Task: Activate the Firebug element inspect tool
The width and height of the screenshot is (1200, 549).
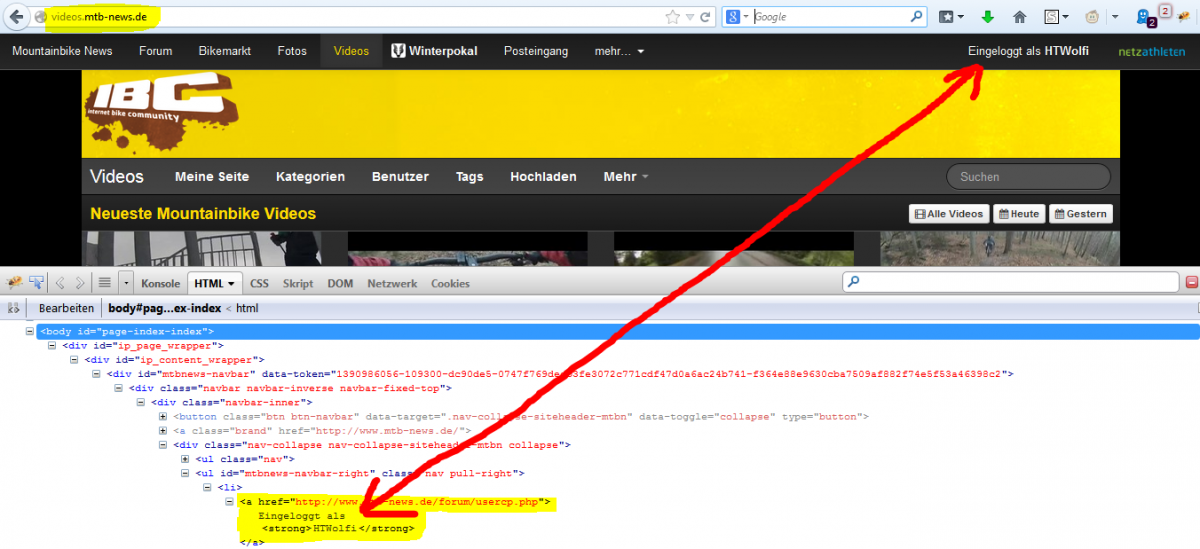Action: coord(37,283)
